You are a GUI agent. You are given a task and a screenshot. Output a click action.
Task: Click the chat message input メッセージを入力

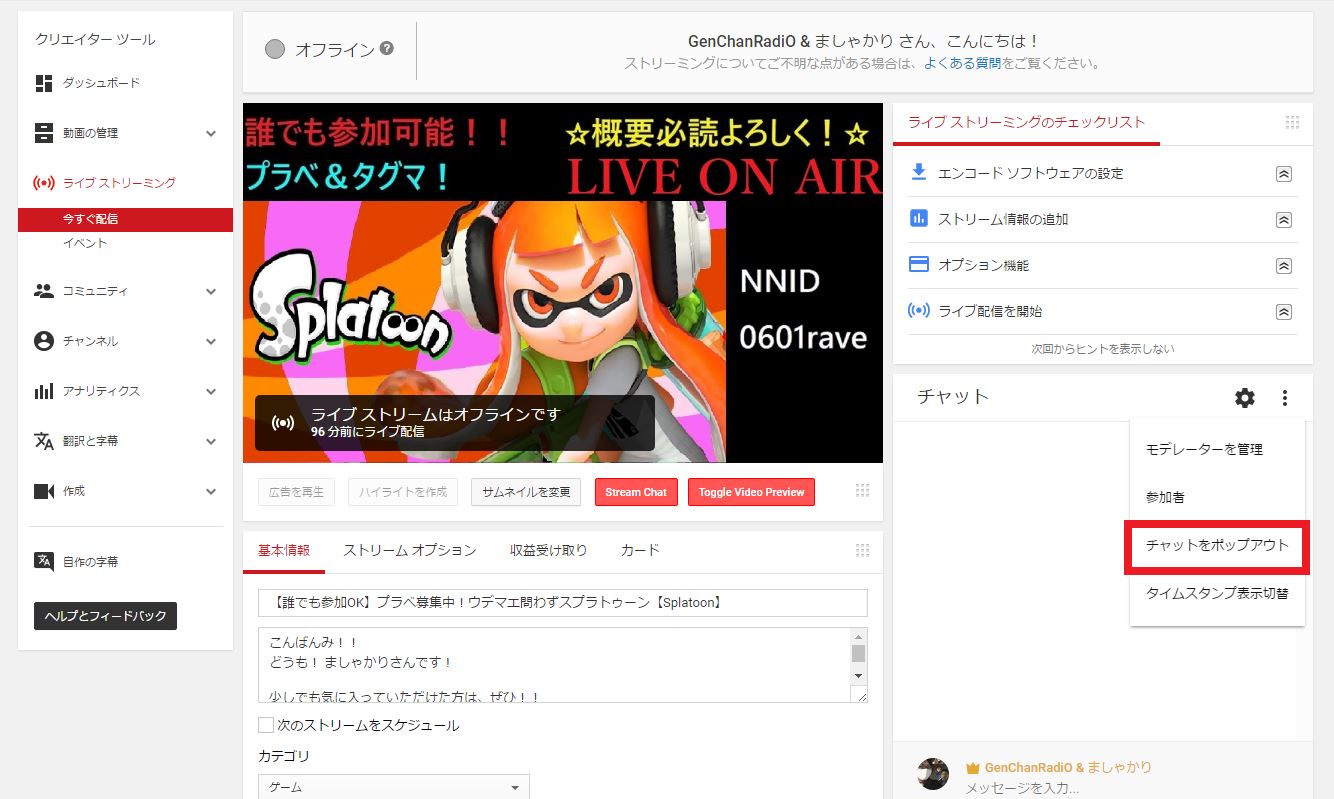[1022, 788]
